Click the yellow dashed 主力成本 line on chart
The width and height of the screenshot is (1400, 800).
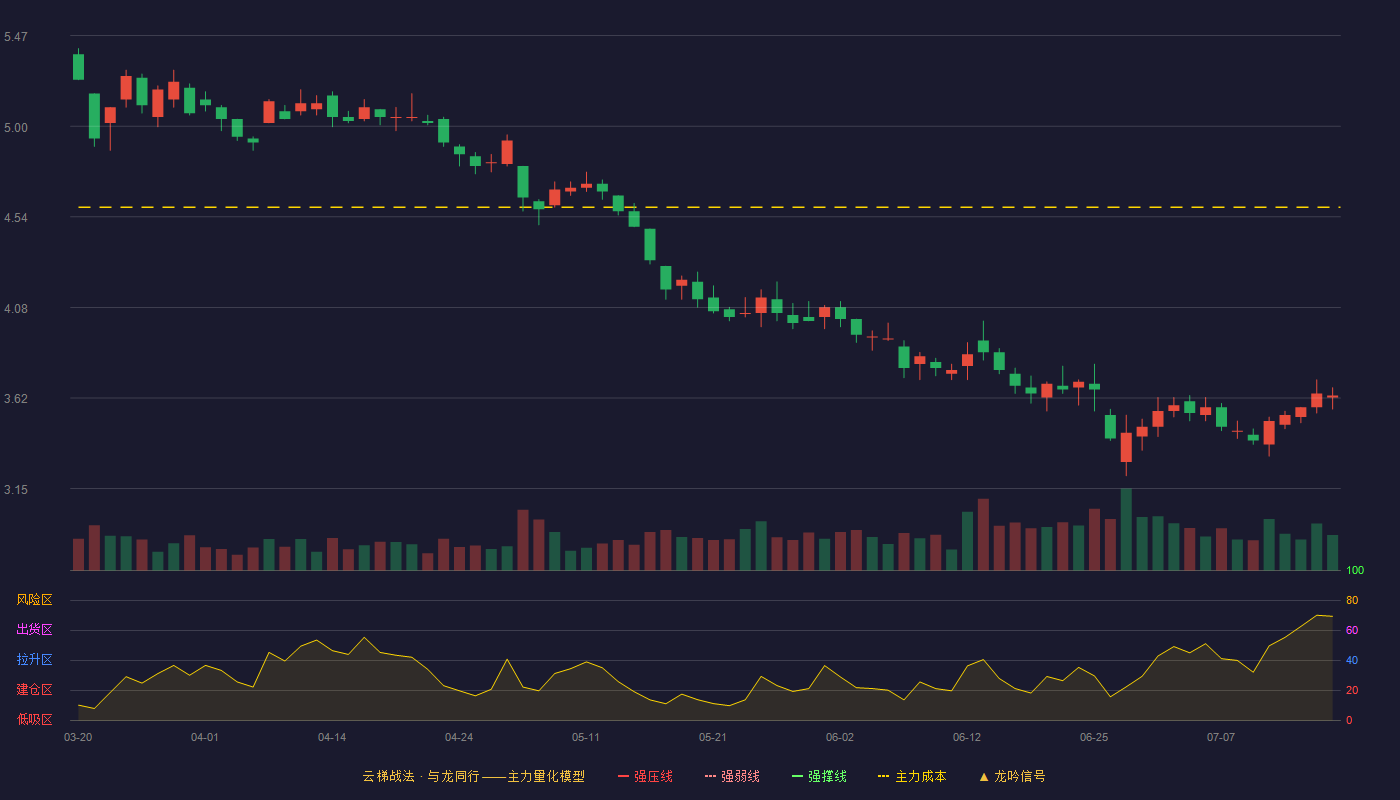tap(708, 207)
